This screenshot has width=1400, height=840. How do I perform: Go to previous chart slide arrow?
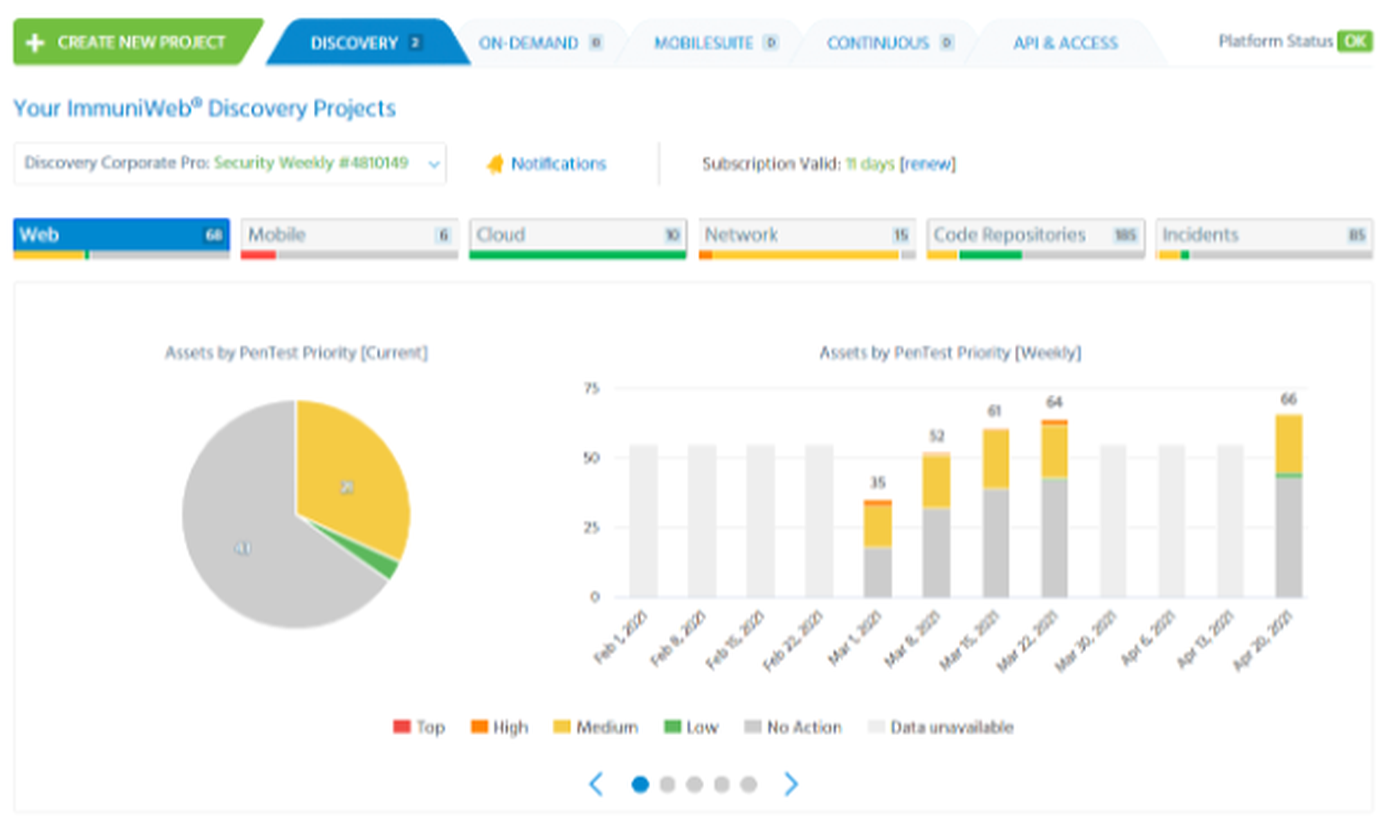click(596, 784)
